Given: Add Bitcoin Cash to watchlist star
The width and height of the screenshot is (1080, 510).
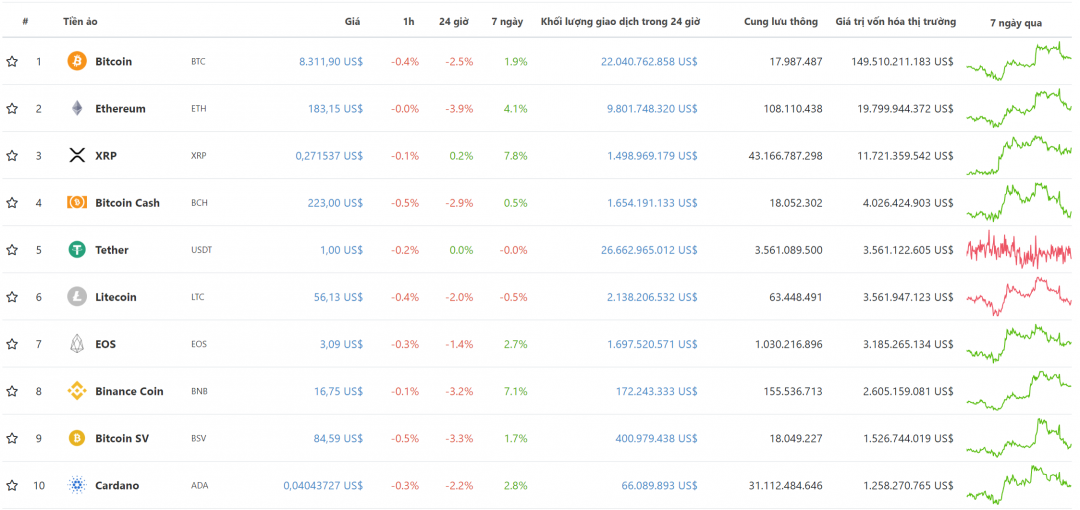Looking at the screenshot, I should coord(12,203).
